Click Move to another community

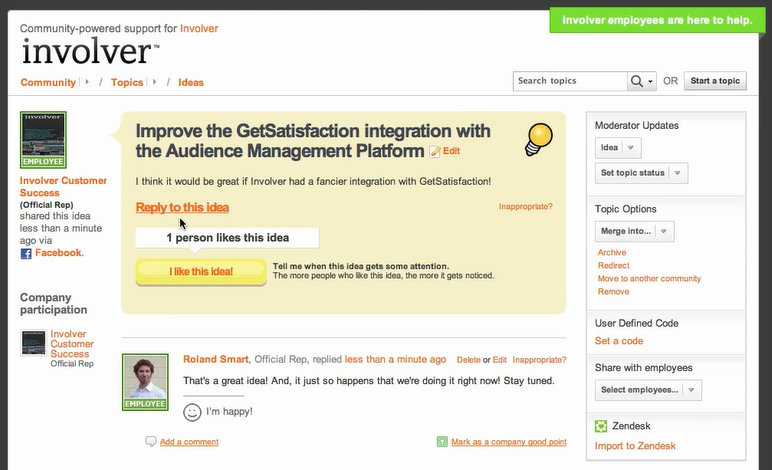tap(649, 279)
